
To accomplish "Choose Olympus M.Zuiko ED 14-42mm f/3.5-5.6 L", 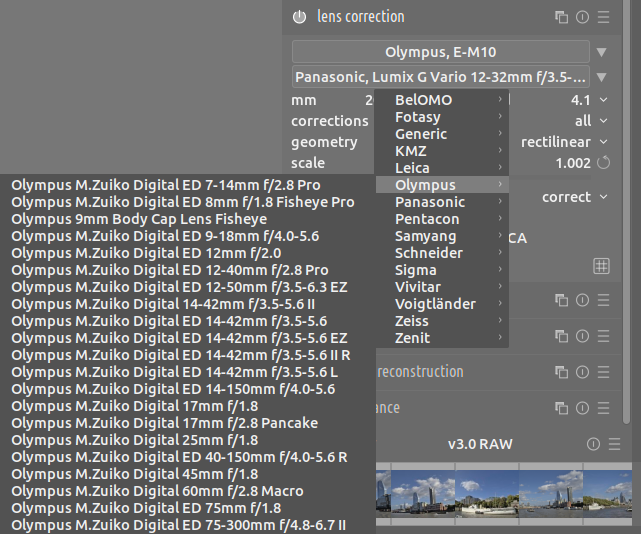I will (x=188, y=372).
